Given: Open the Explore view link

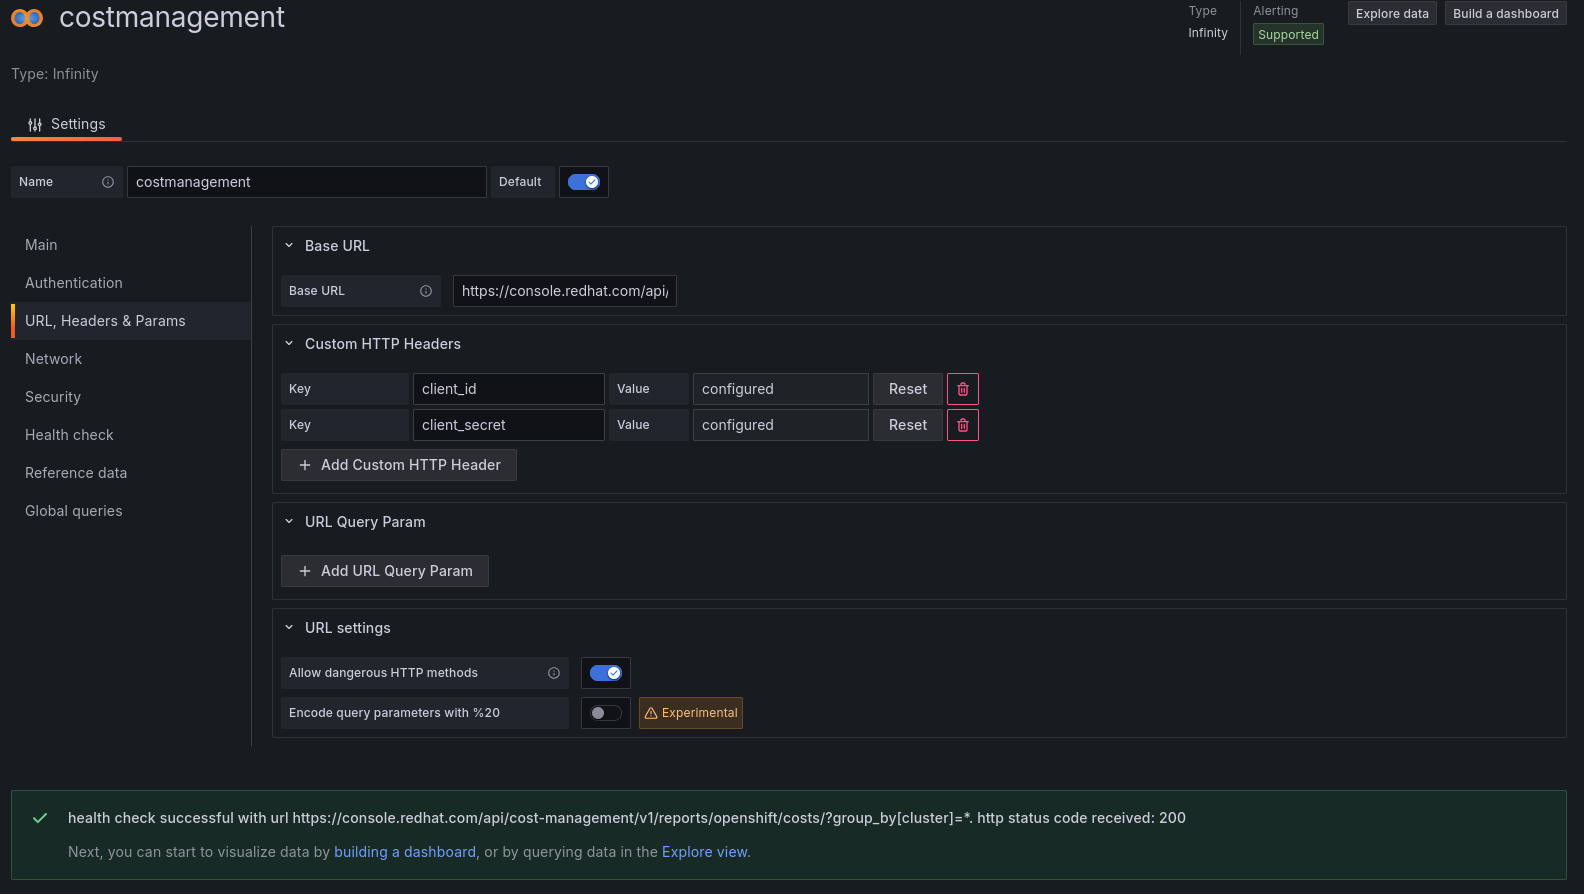Looking at the screenshot, I should tap(704, 852).
